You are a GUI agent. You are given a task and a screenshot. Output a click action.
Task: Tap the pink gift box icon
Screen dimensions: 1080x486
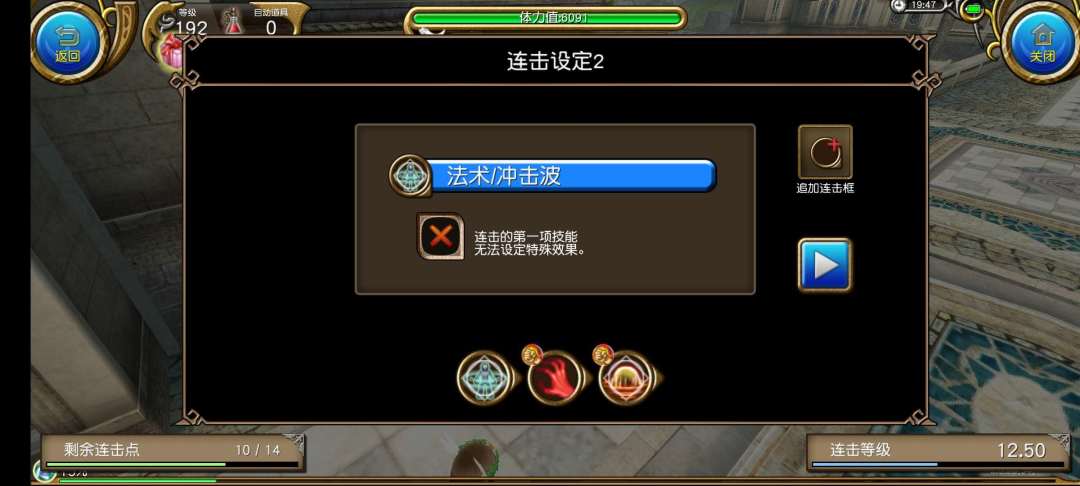(172, 52)
